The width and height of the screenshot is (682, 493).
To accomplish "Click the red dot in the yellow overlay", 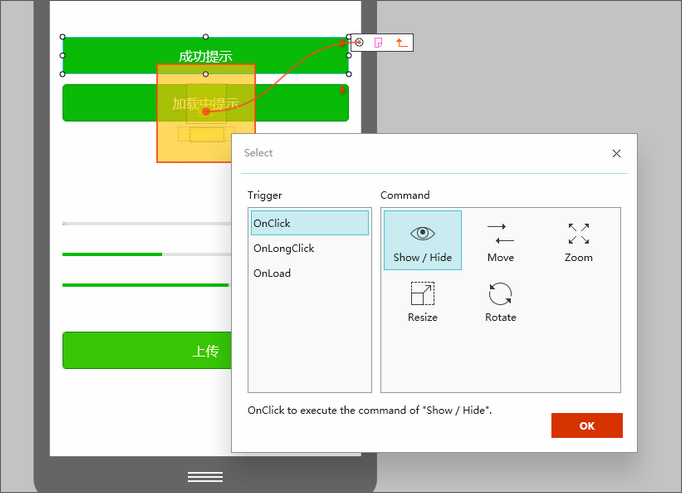I will coord(205,112).
